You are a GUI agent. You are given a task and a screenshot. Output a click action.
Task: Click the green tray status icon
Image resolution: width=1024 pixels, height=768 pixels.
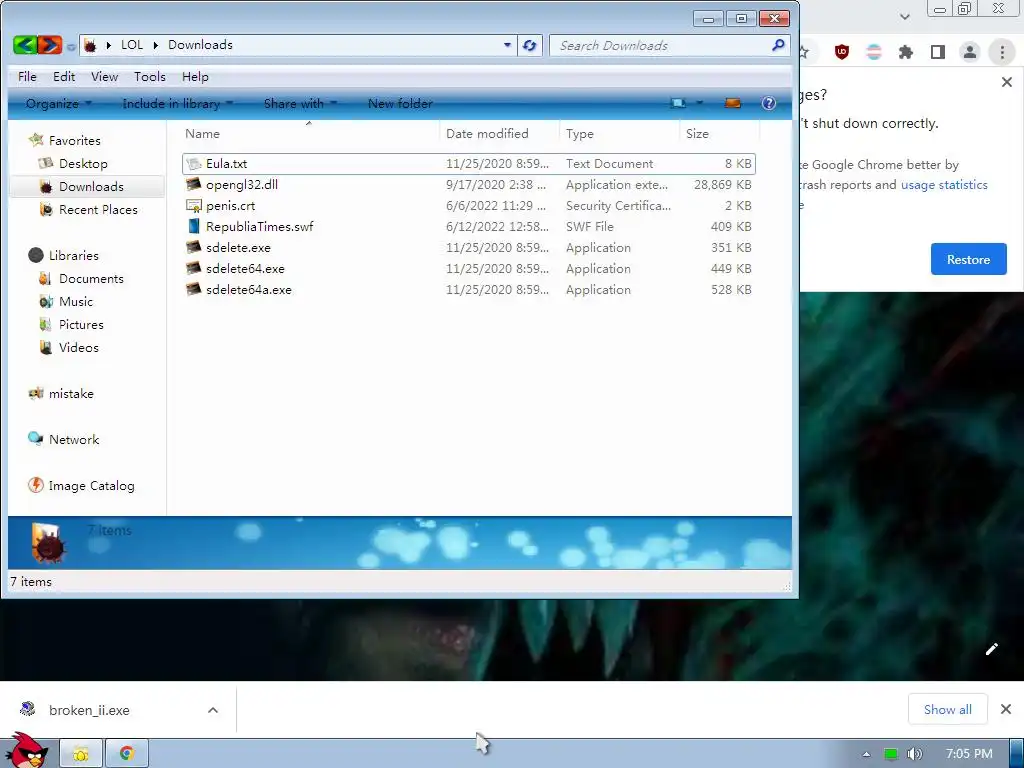coord(890,754)
